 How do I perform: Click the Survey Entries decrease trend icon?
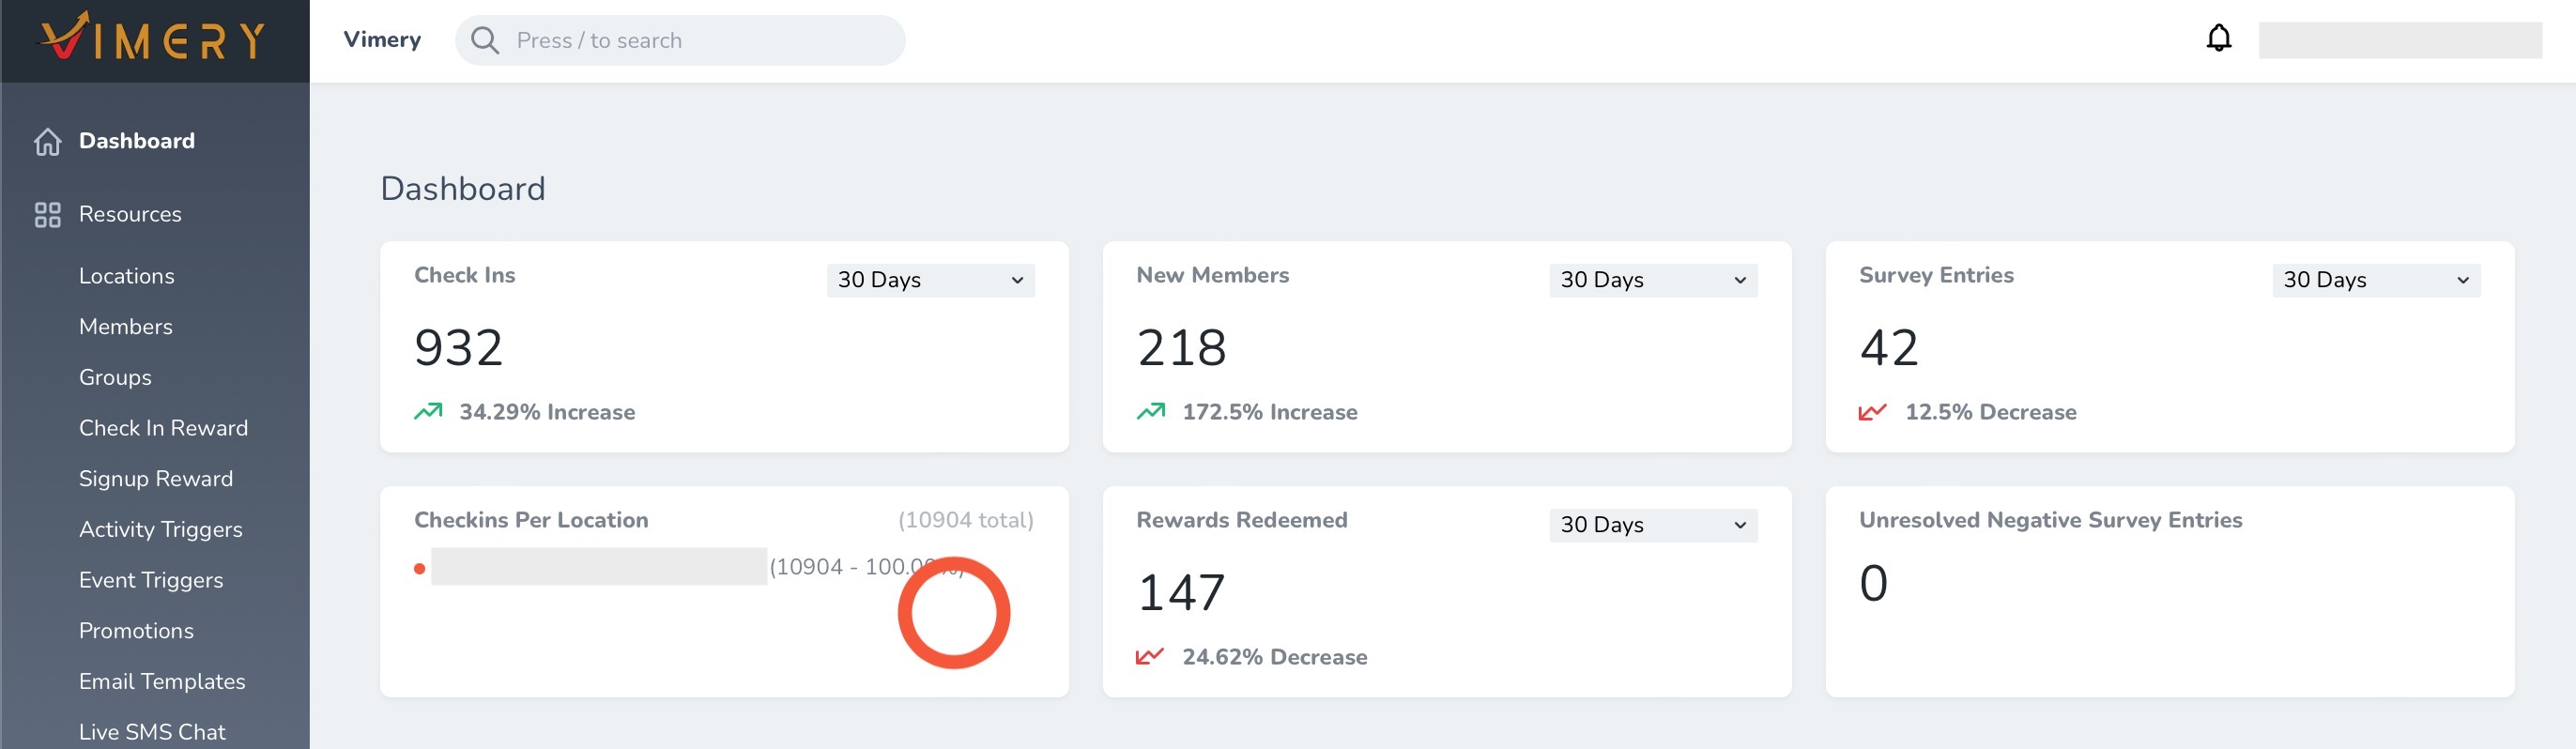(1872, 411)
